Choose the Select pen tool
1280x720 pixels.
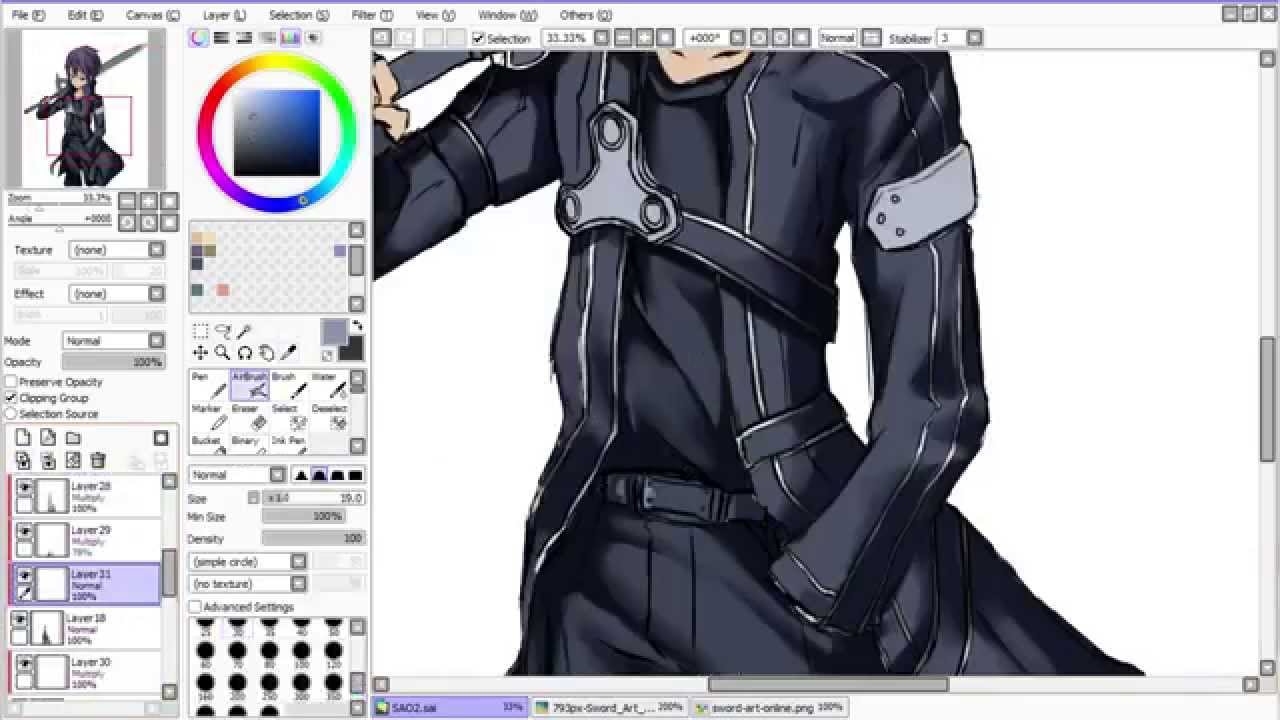pos(288,417)
